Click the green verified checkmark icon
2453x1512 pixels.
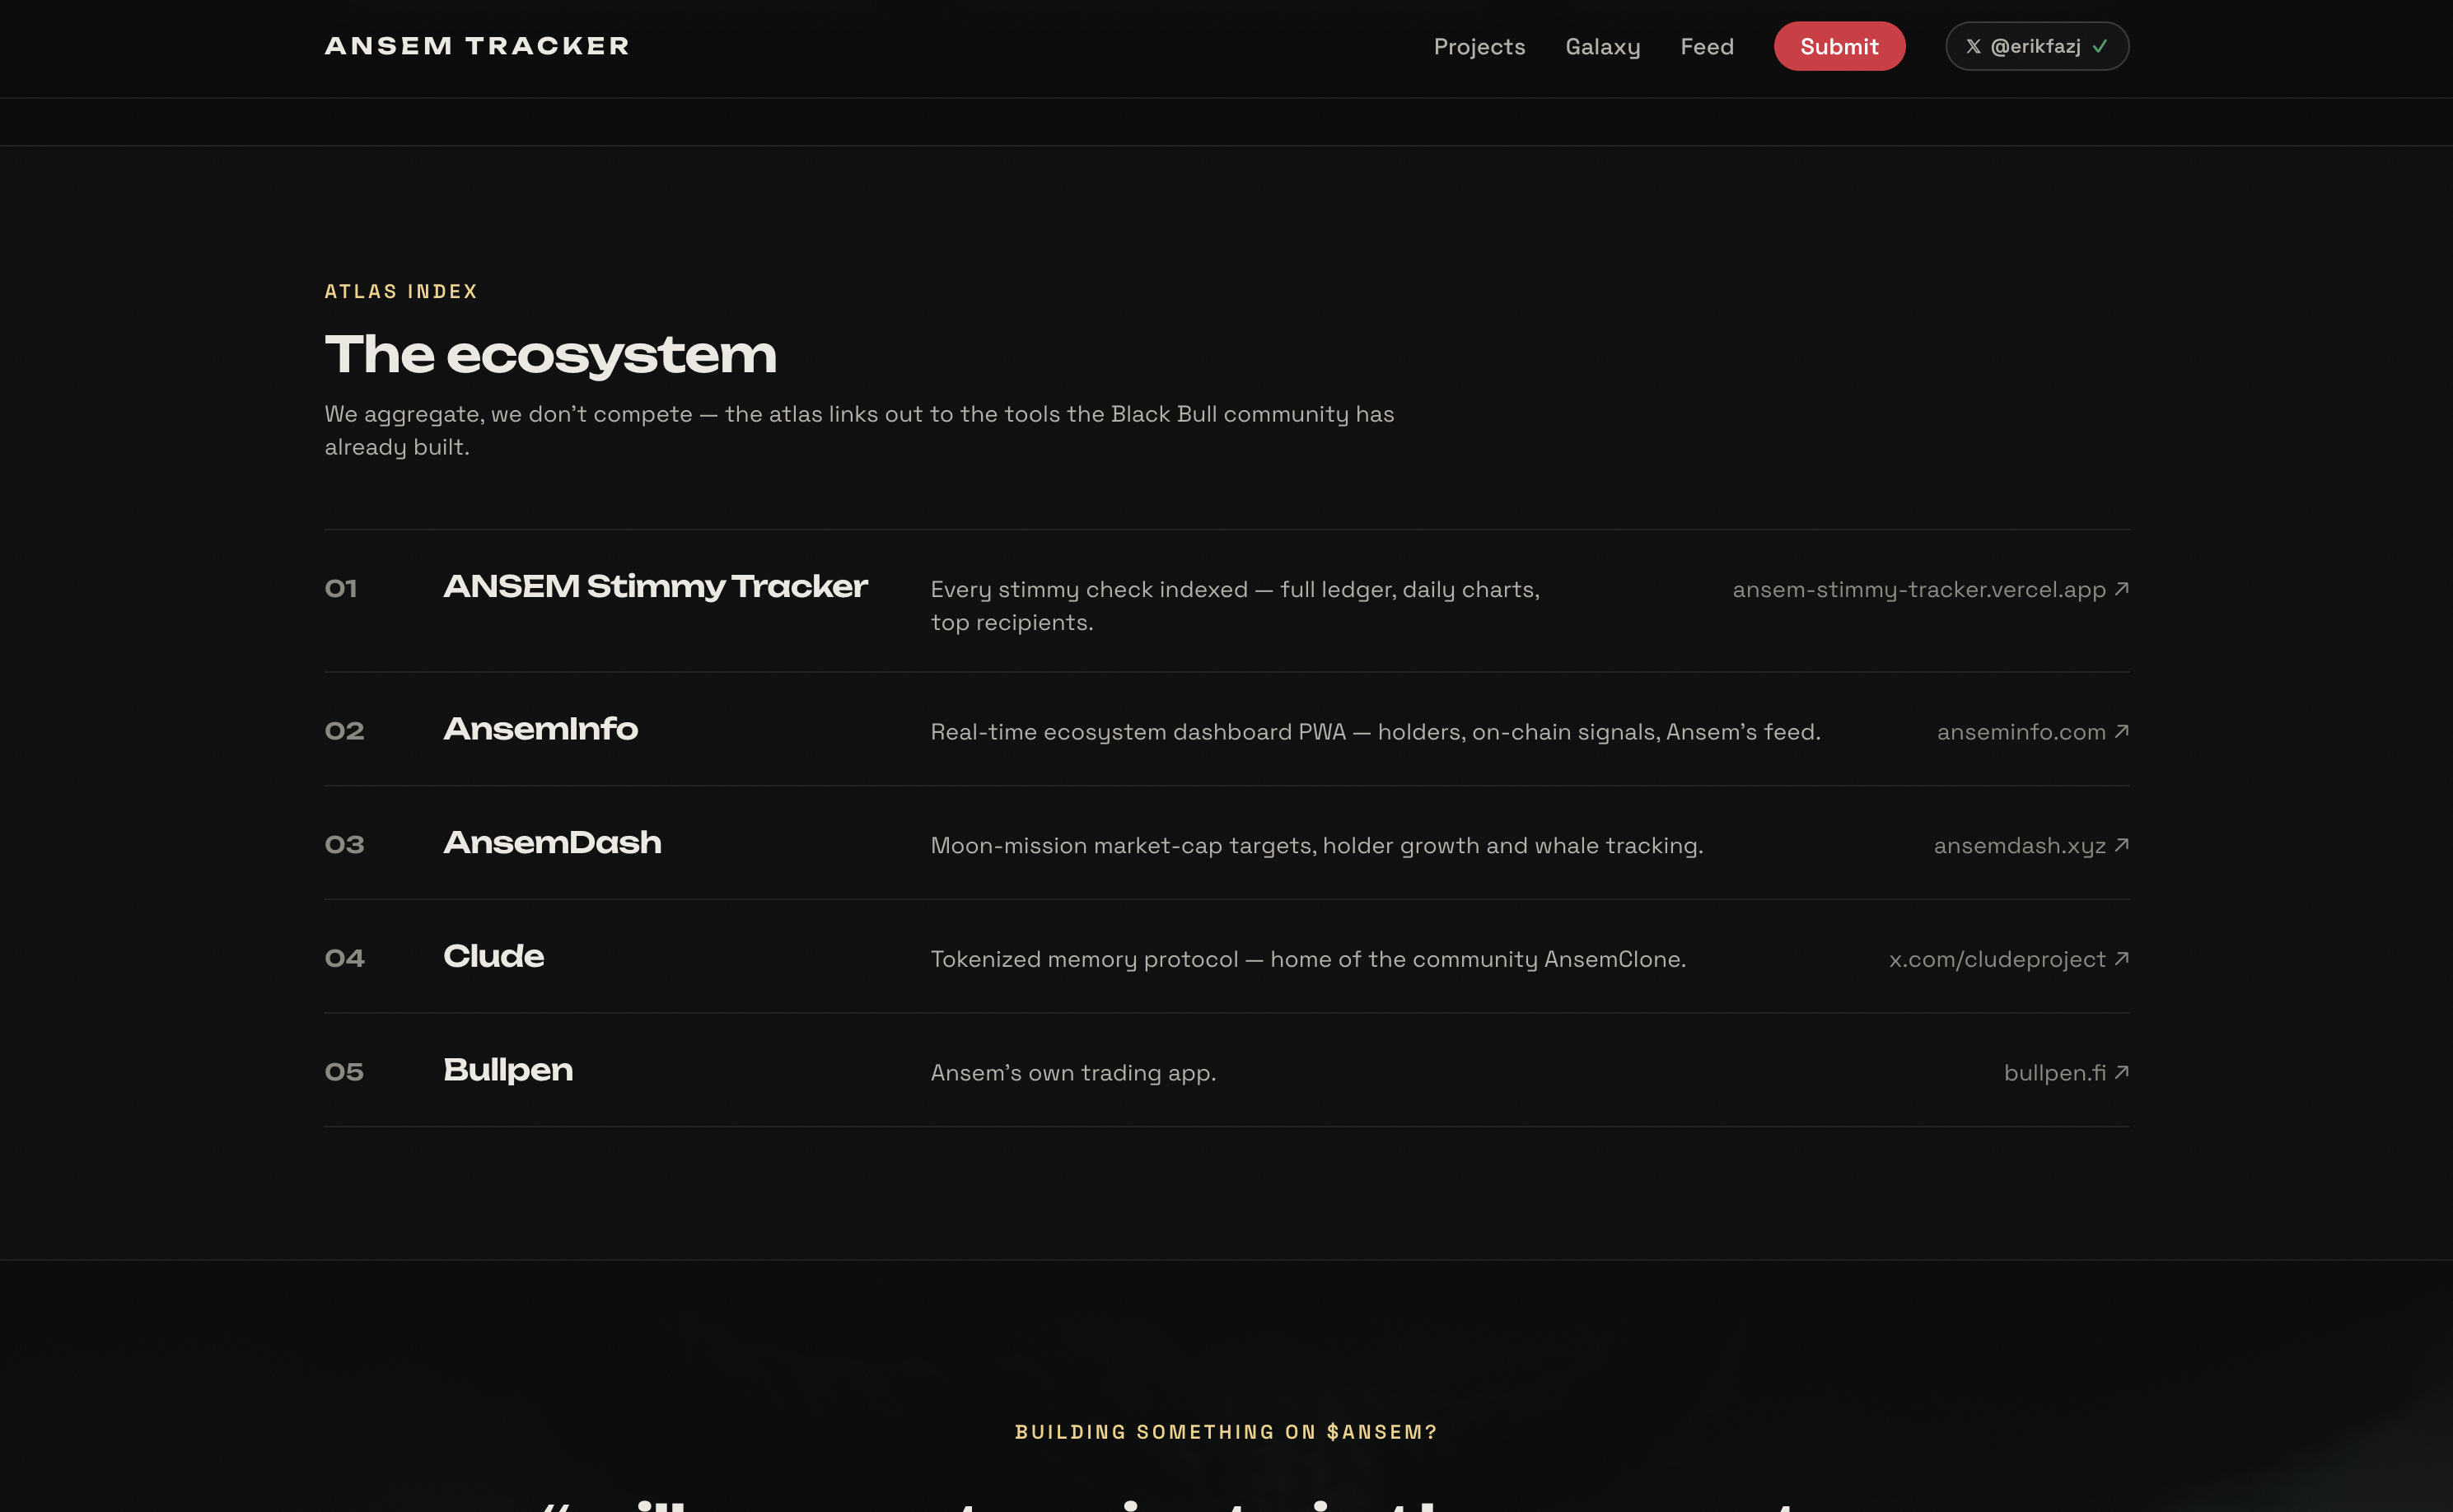point(2099,46)
